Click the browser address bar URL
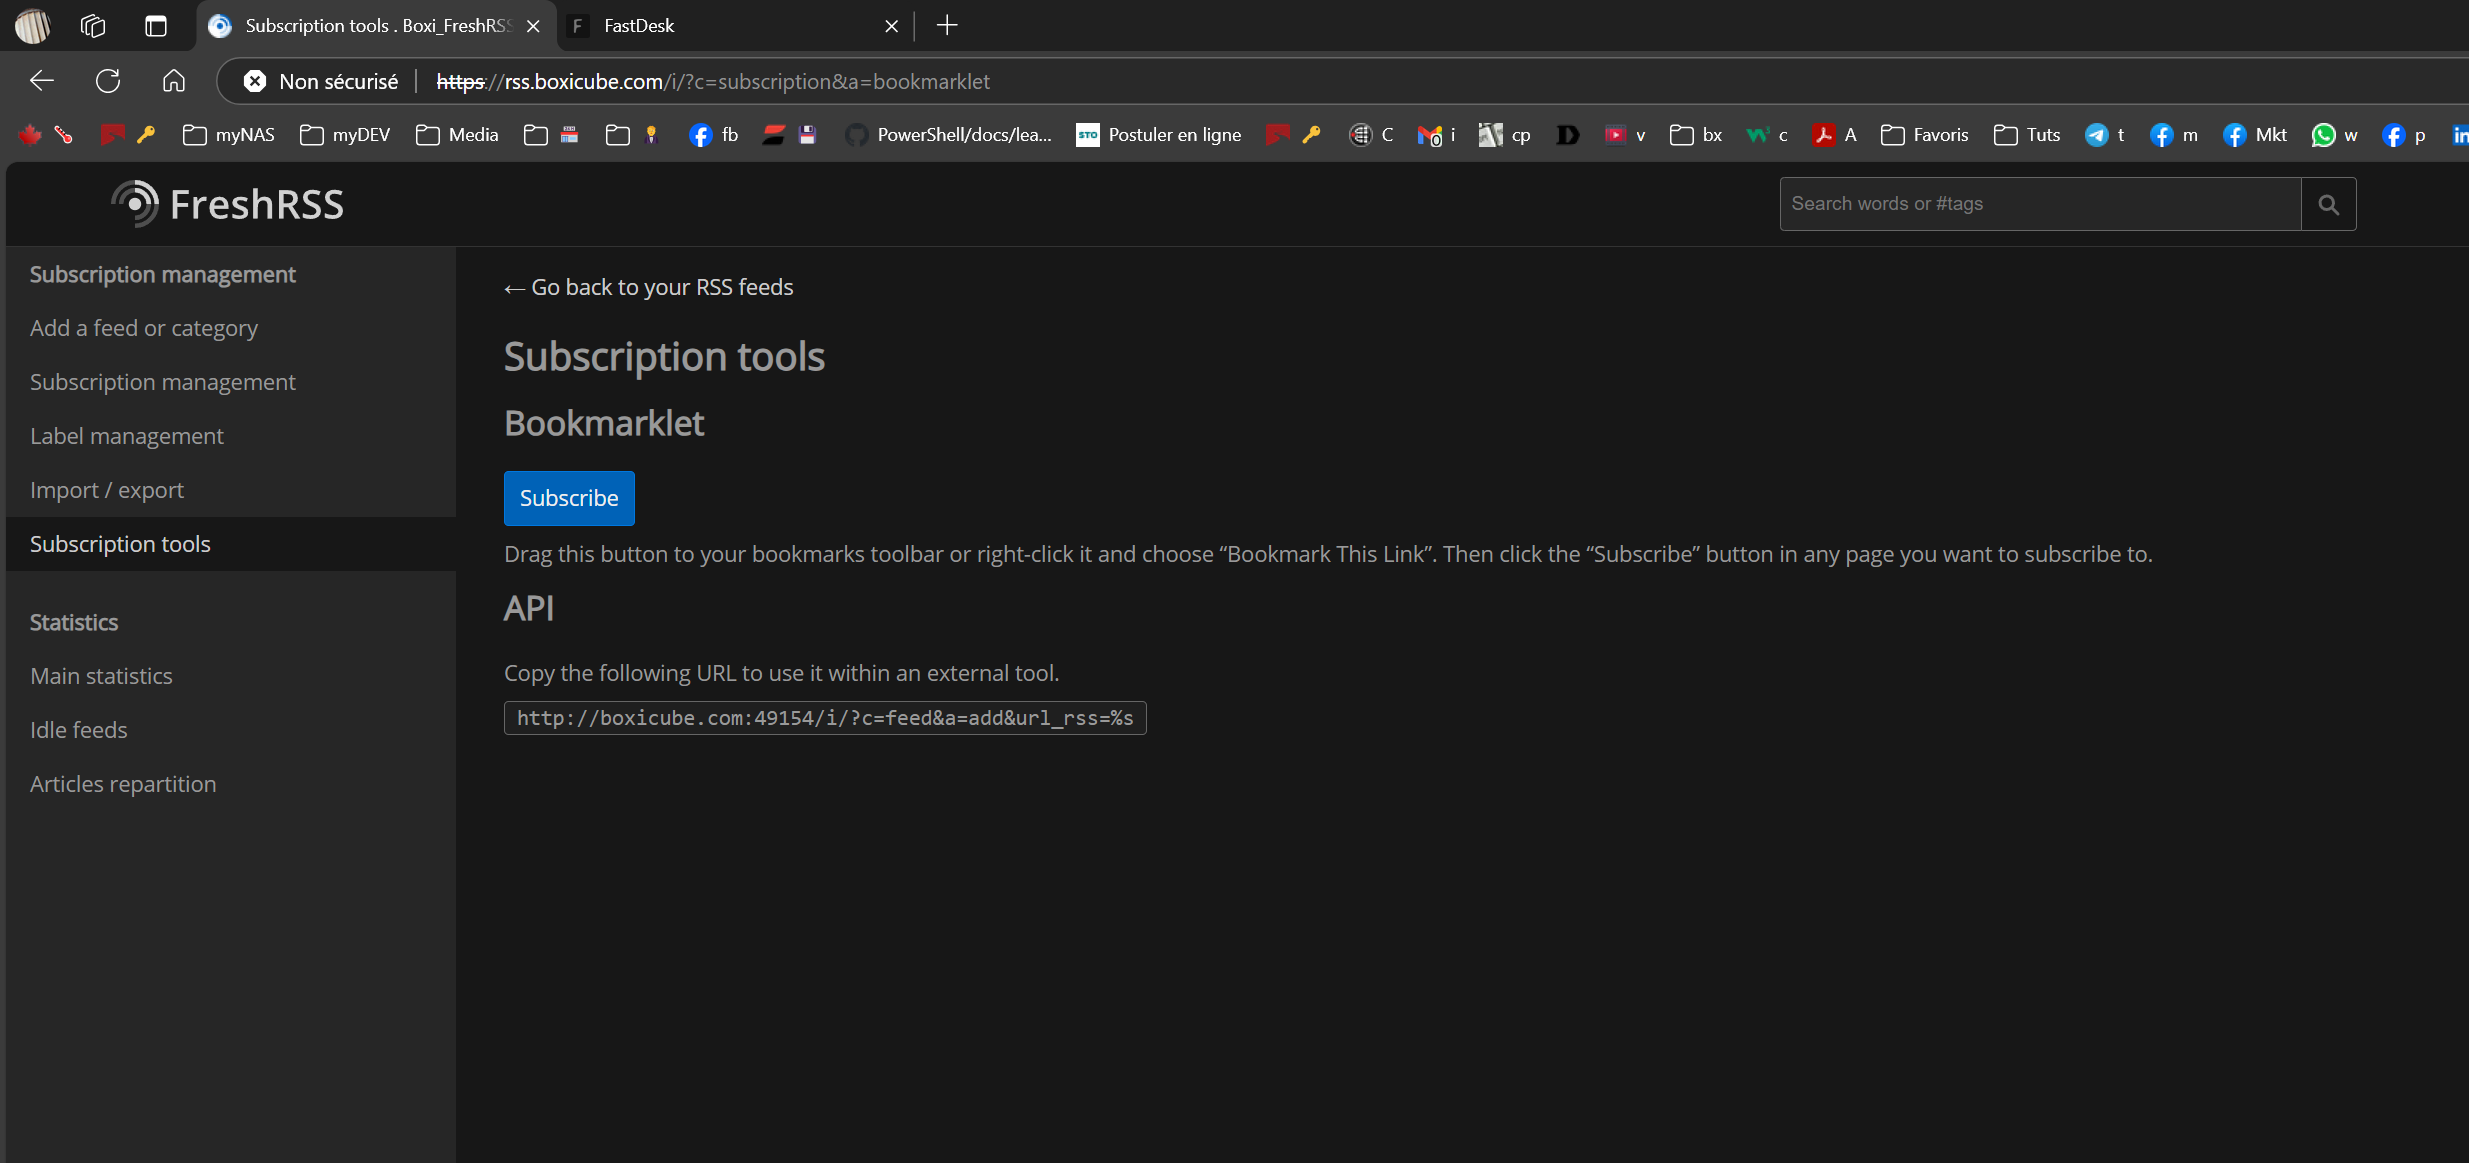This screenshot has width=2469, height=1163. [713, 81]
